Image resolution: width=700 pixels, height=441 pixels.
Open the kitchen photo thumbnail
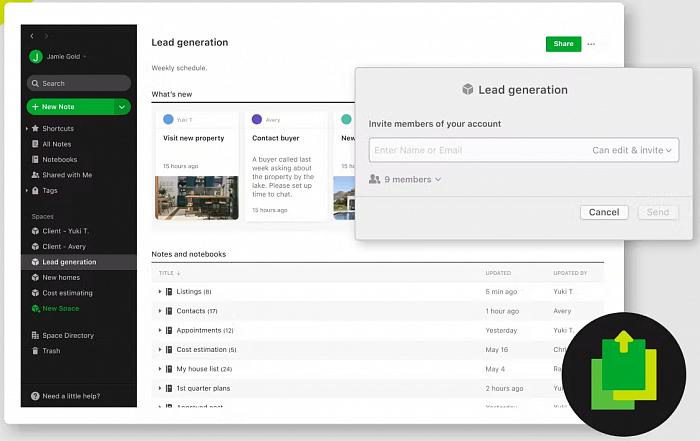click(x=196, y=198)
